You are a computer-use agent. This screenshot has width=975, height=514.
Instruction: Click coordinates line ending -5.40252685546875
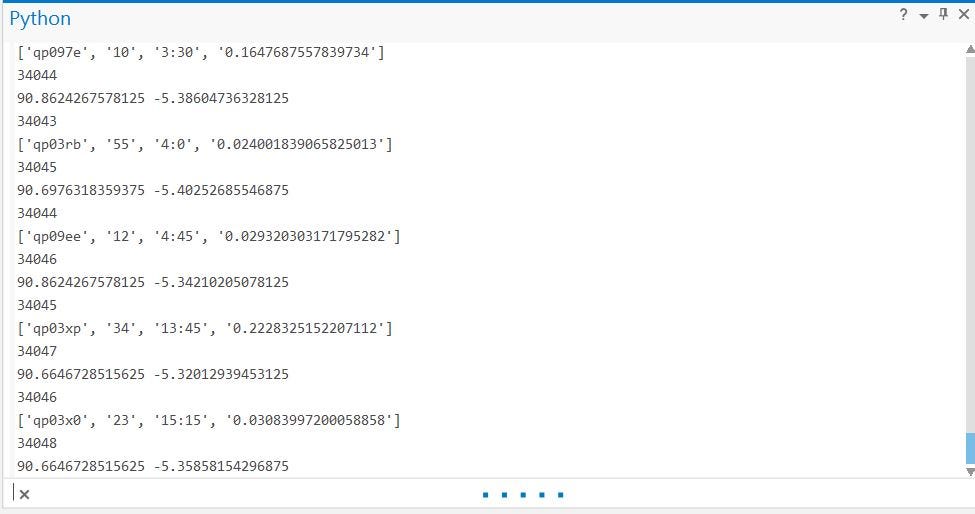point(153,190)
